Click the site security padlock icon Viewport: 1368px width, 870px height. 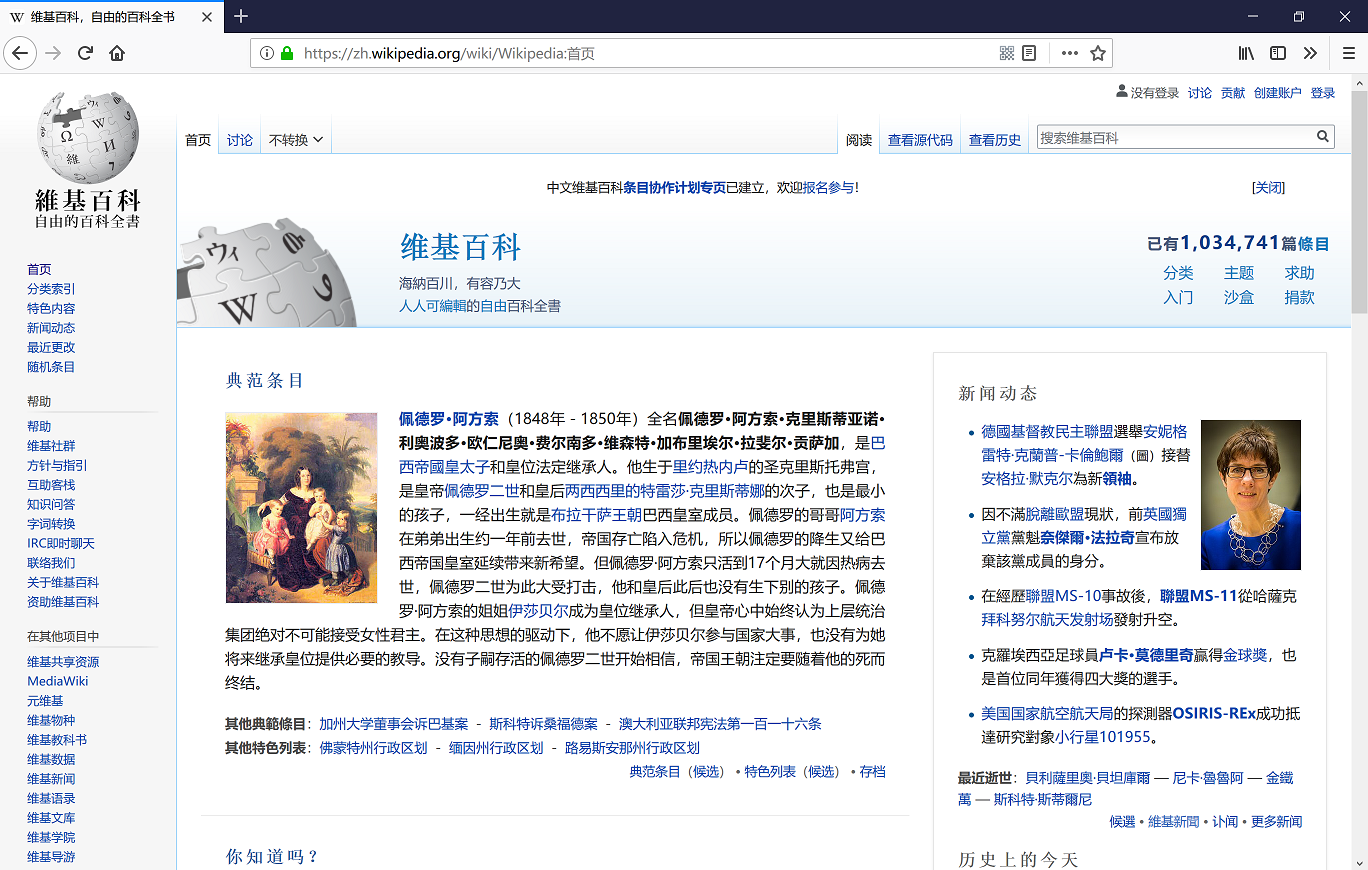286,53
